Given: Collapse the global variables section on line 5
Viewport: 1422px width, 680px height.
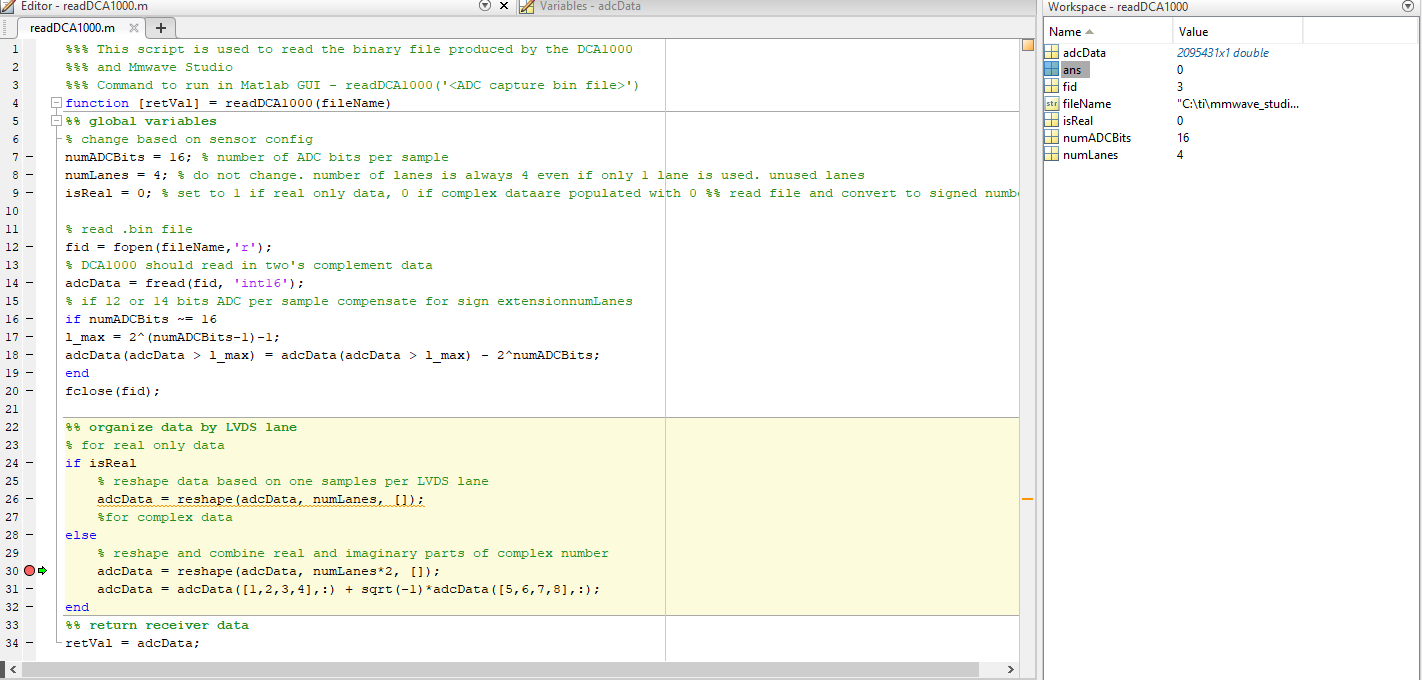Looking at the screenshot, I should pos(56,121).
